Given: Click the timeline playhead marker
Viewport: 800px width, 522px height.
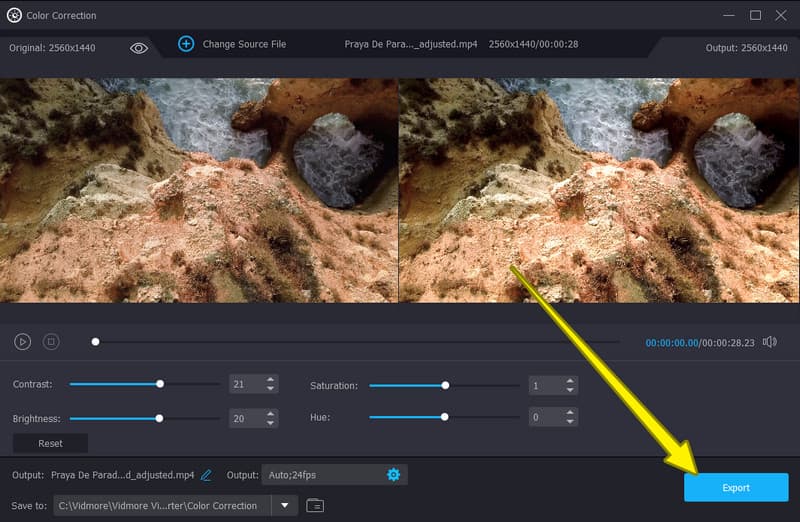Looking at the screenshot, I should click(x=96, y=342).
